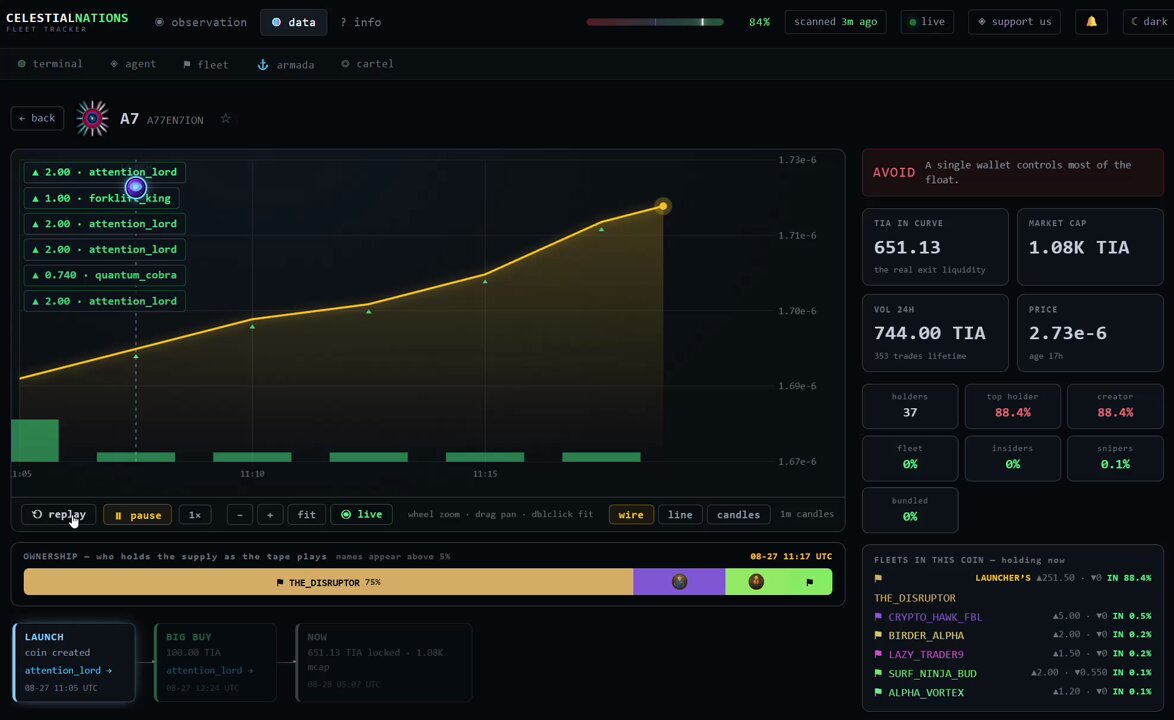Open the data tab

tap(294, 22)
